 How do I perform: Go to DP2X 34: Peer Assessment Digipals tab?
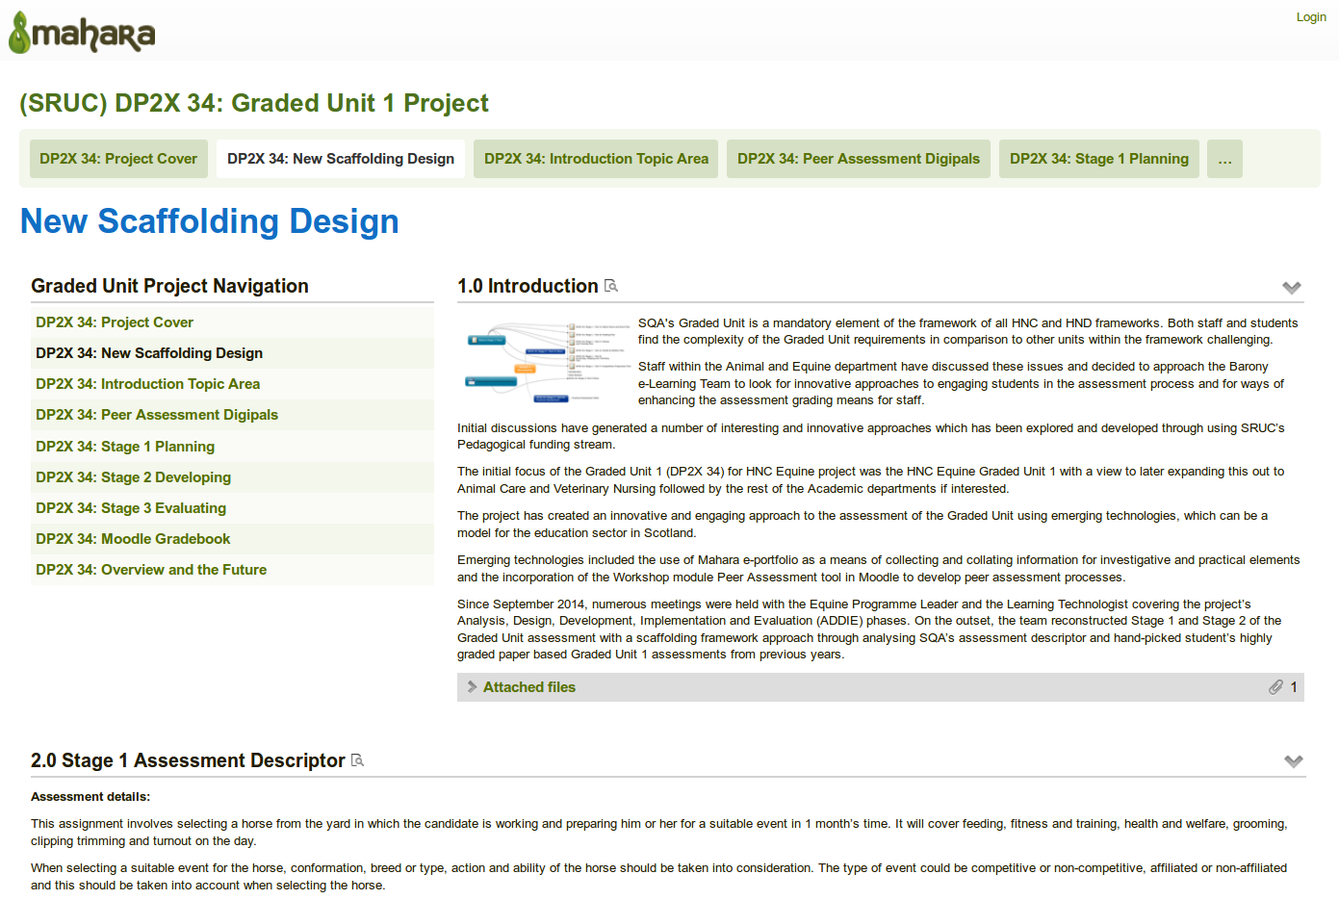858,159
